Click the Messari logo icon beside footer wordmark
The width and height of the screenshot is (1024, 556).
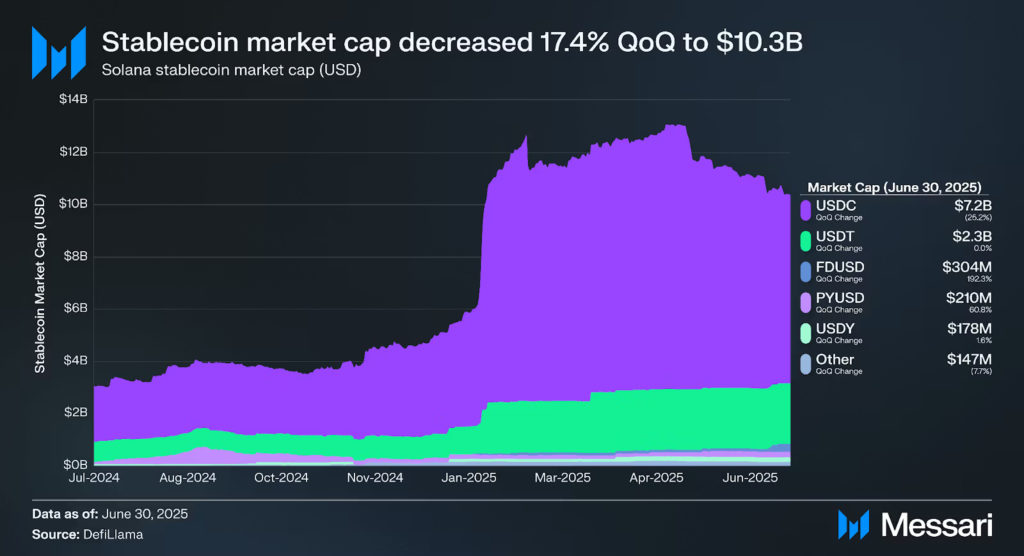(x=853, y=525)
